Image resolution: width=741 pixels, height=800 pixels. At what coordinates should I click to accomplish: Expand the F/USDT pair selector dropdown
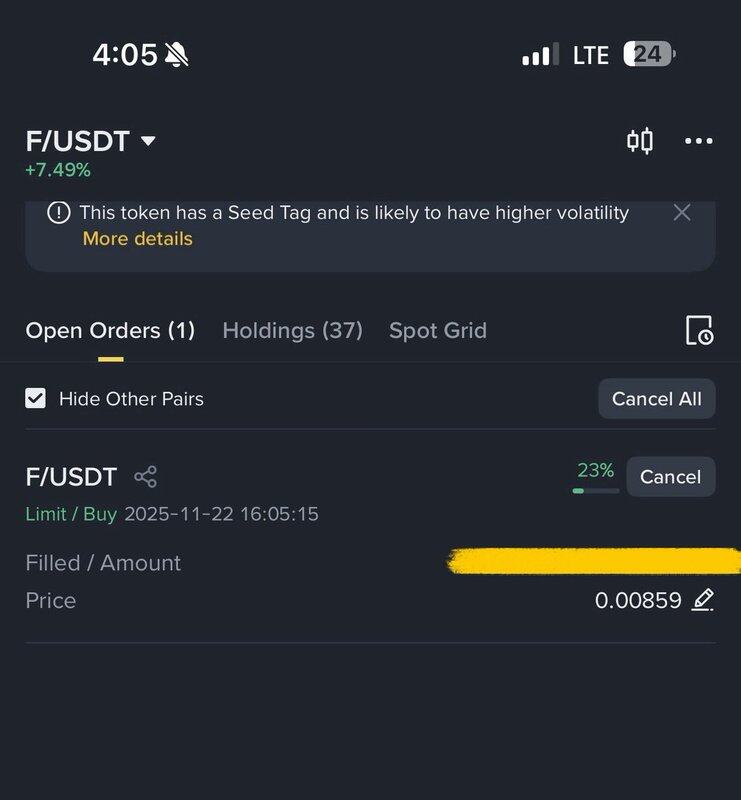(x=148, y=141)
